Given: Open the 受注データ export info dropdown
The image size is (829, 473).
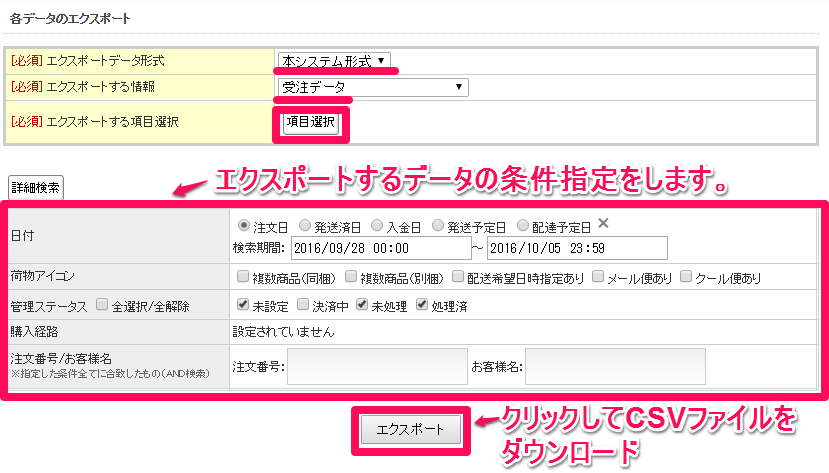Looking at the screenshot, I should tap(373, 87).
